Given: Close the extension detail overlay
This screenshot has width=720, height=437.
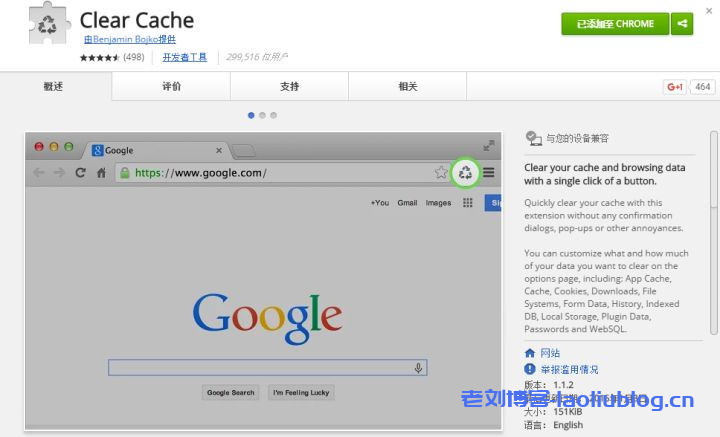Looking at the screenshot, I should [x=709, y=11].
